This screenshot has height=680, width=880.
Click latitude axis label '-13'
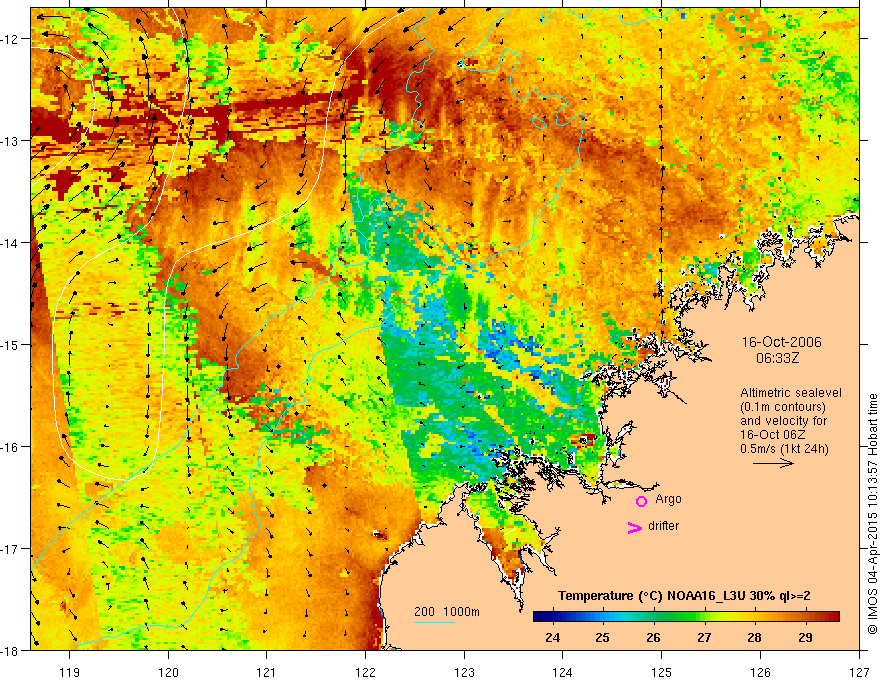pos(11,141)
